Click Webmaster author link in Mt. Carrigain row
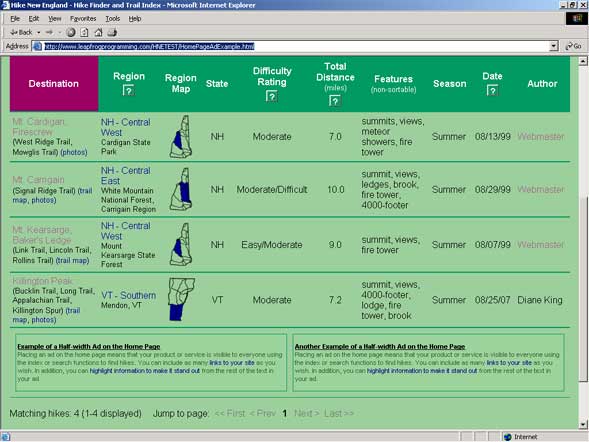Image resolution: width=589 pixels, height=442 pixels. coord(541,189)
